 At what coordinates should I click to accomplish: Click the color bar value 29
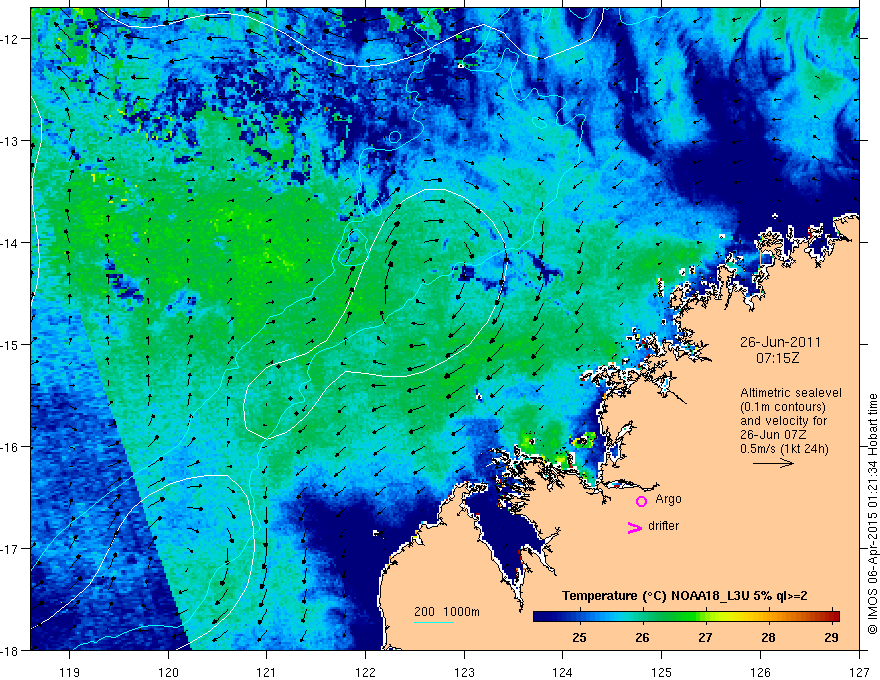click(x=831, y=637)
